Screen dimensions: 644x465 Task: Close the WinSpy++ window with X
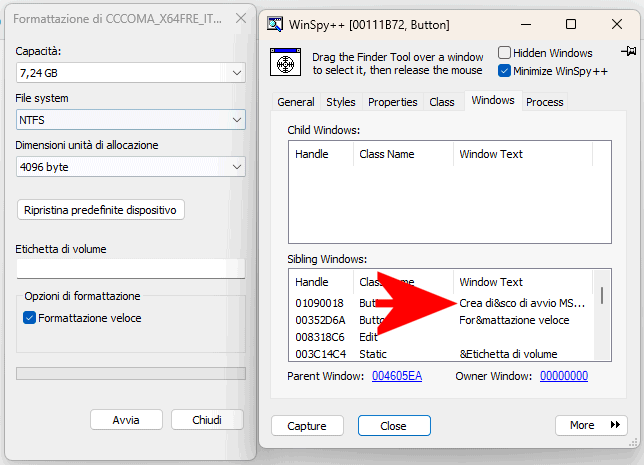[x=617, y=24]
